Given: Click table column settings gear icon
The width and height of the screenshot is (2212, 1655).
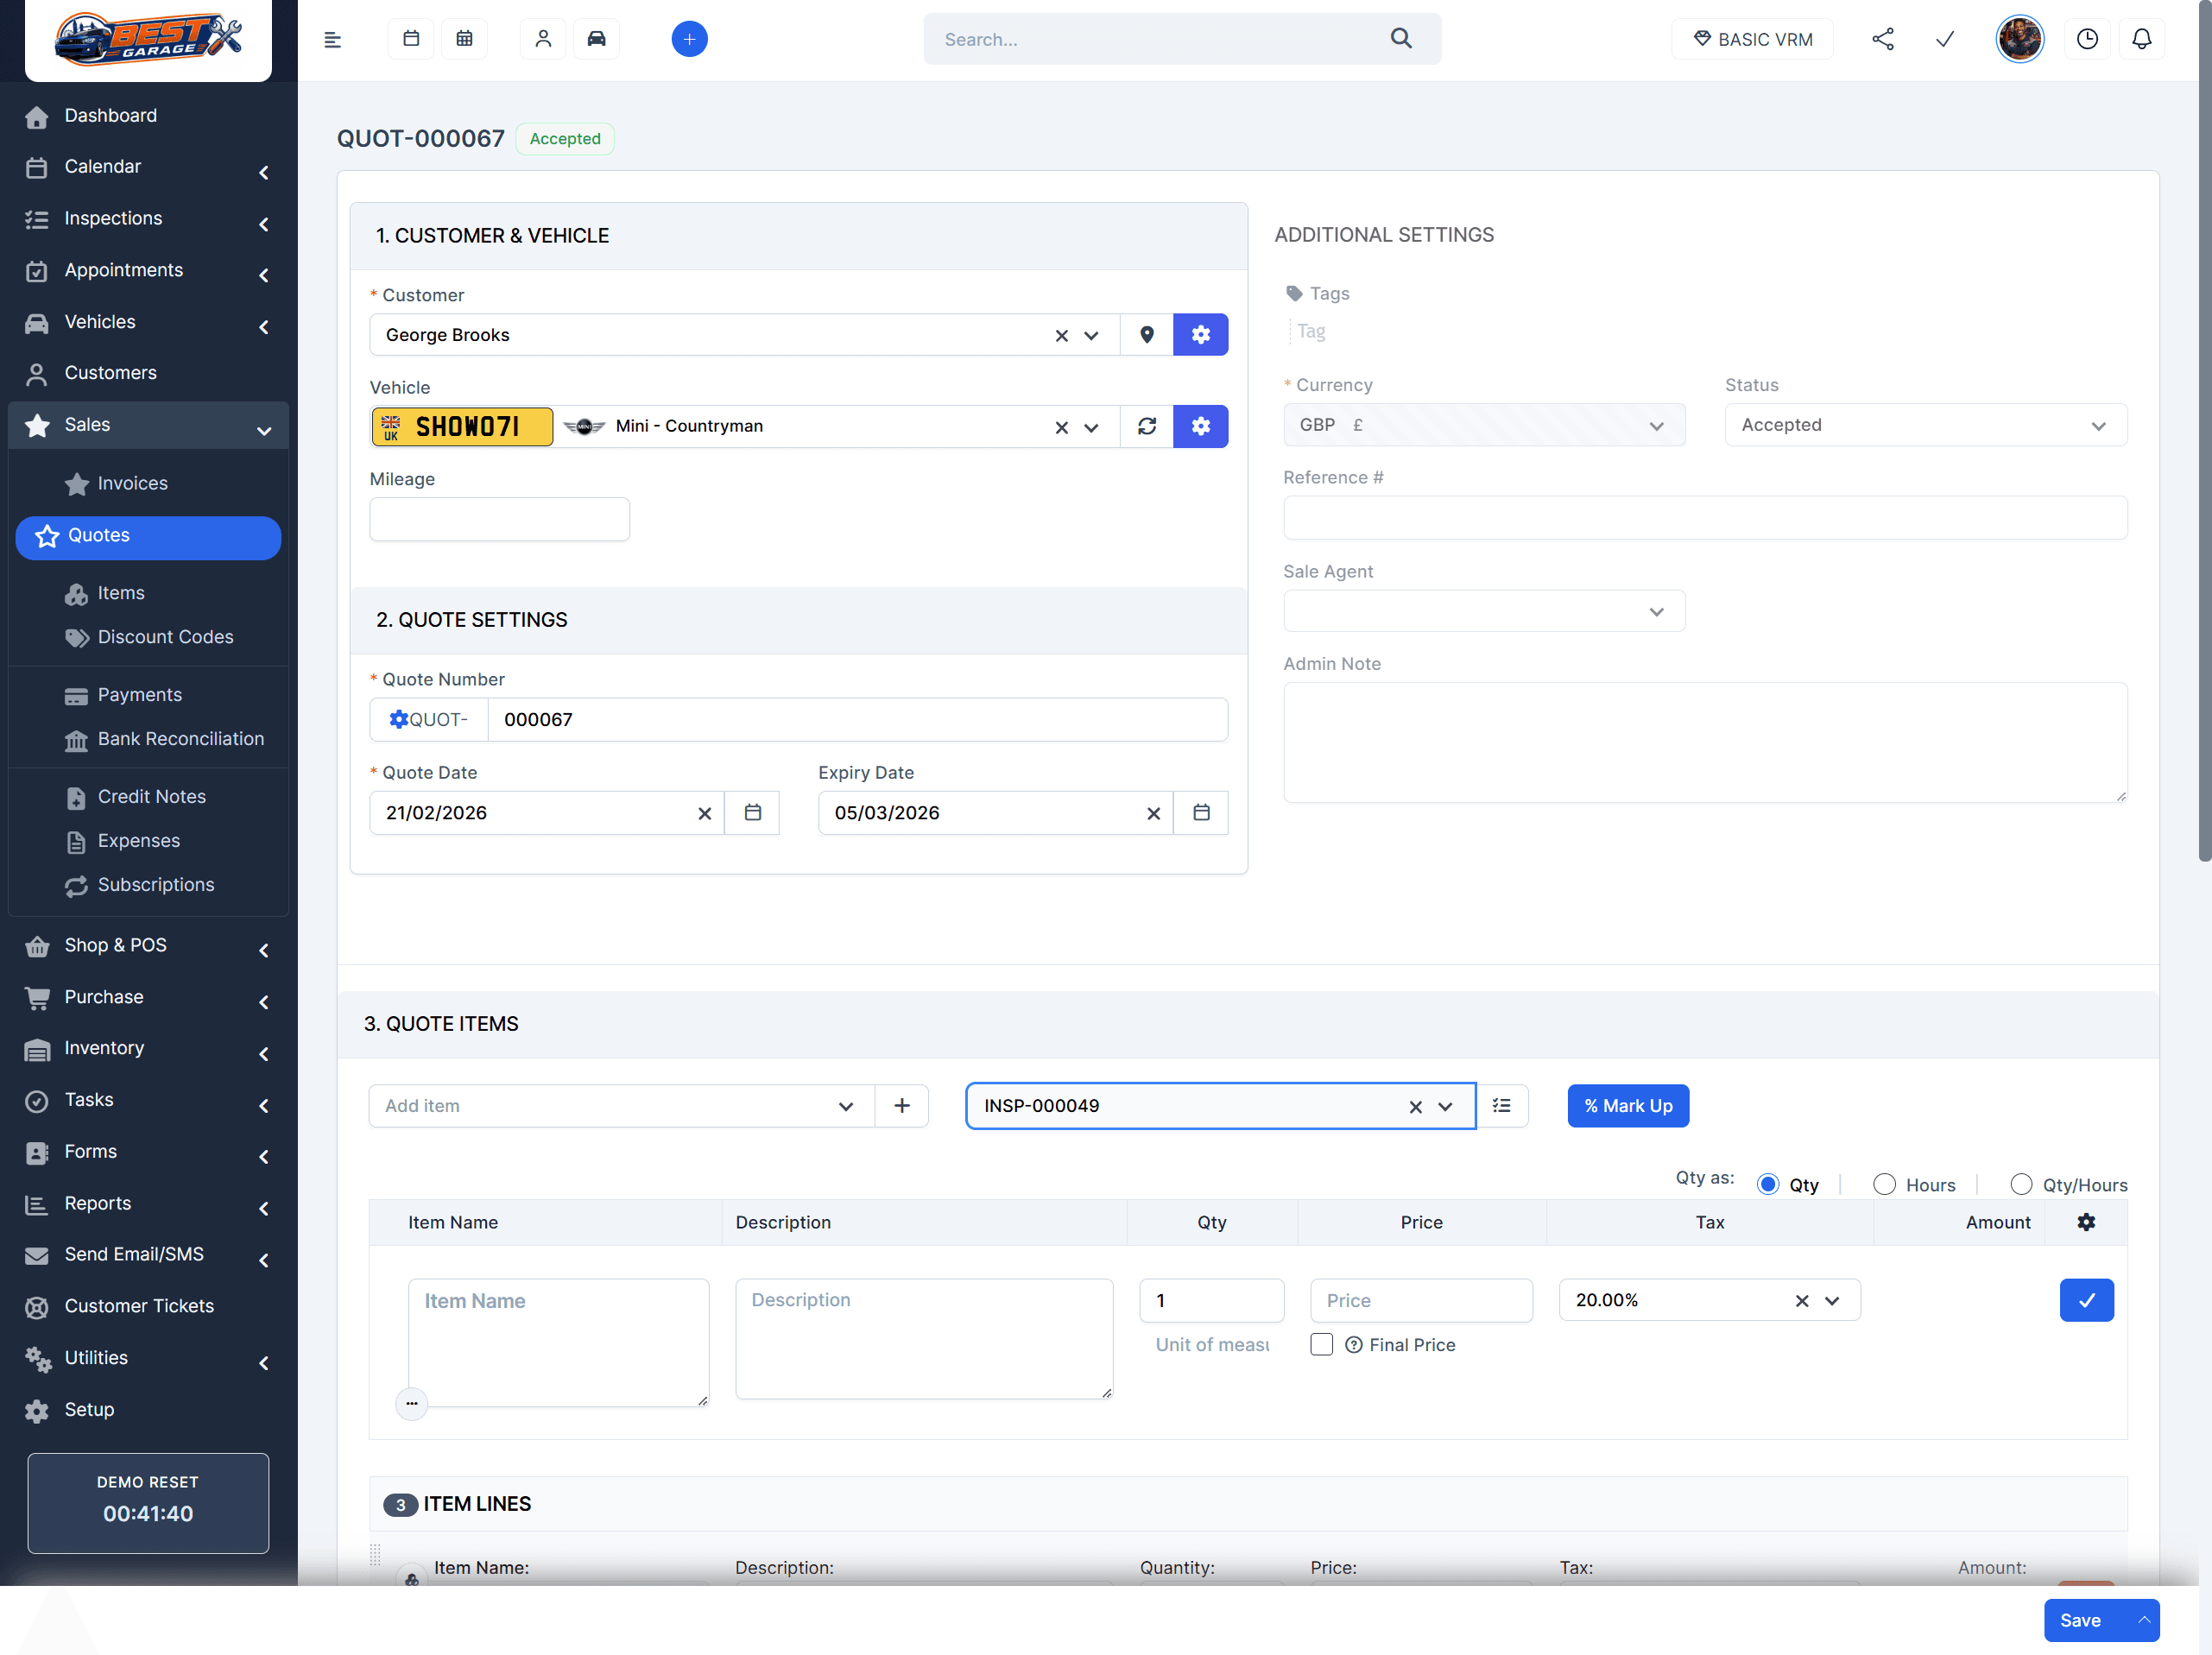Looking at the screenshot, I should [2086, 1222].
